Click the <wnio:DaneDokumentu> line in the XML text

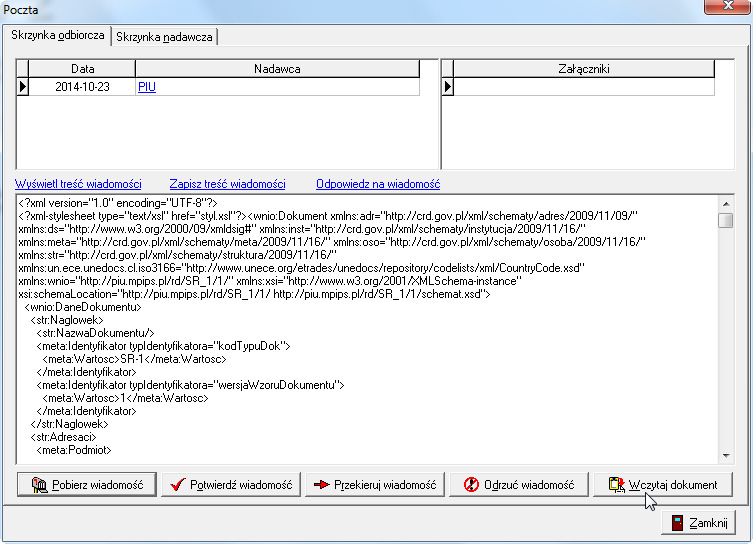83,307
